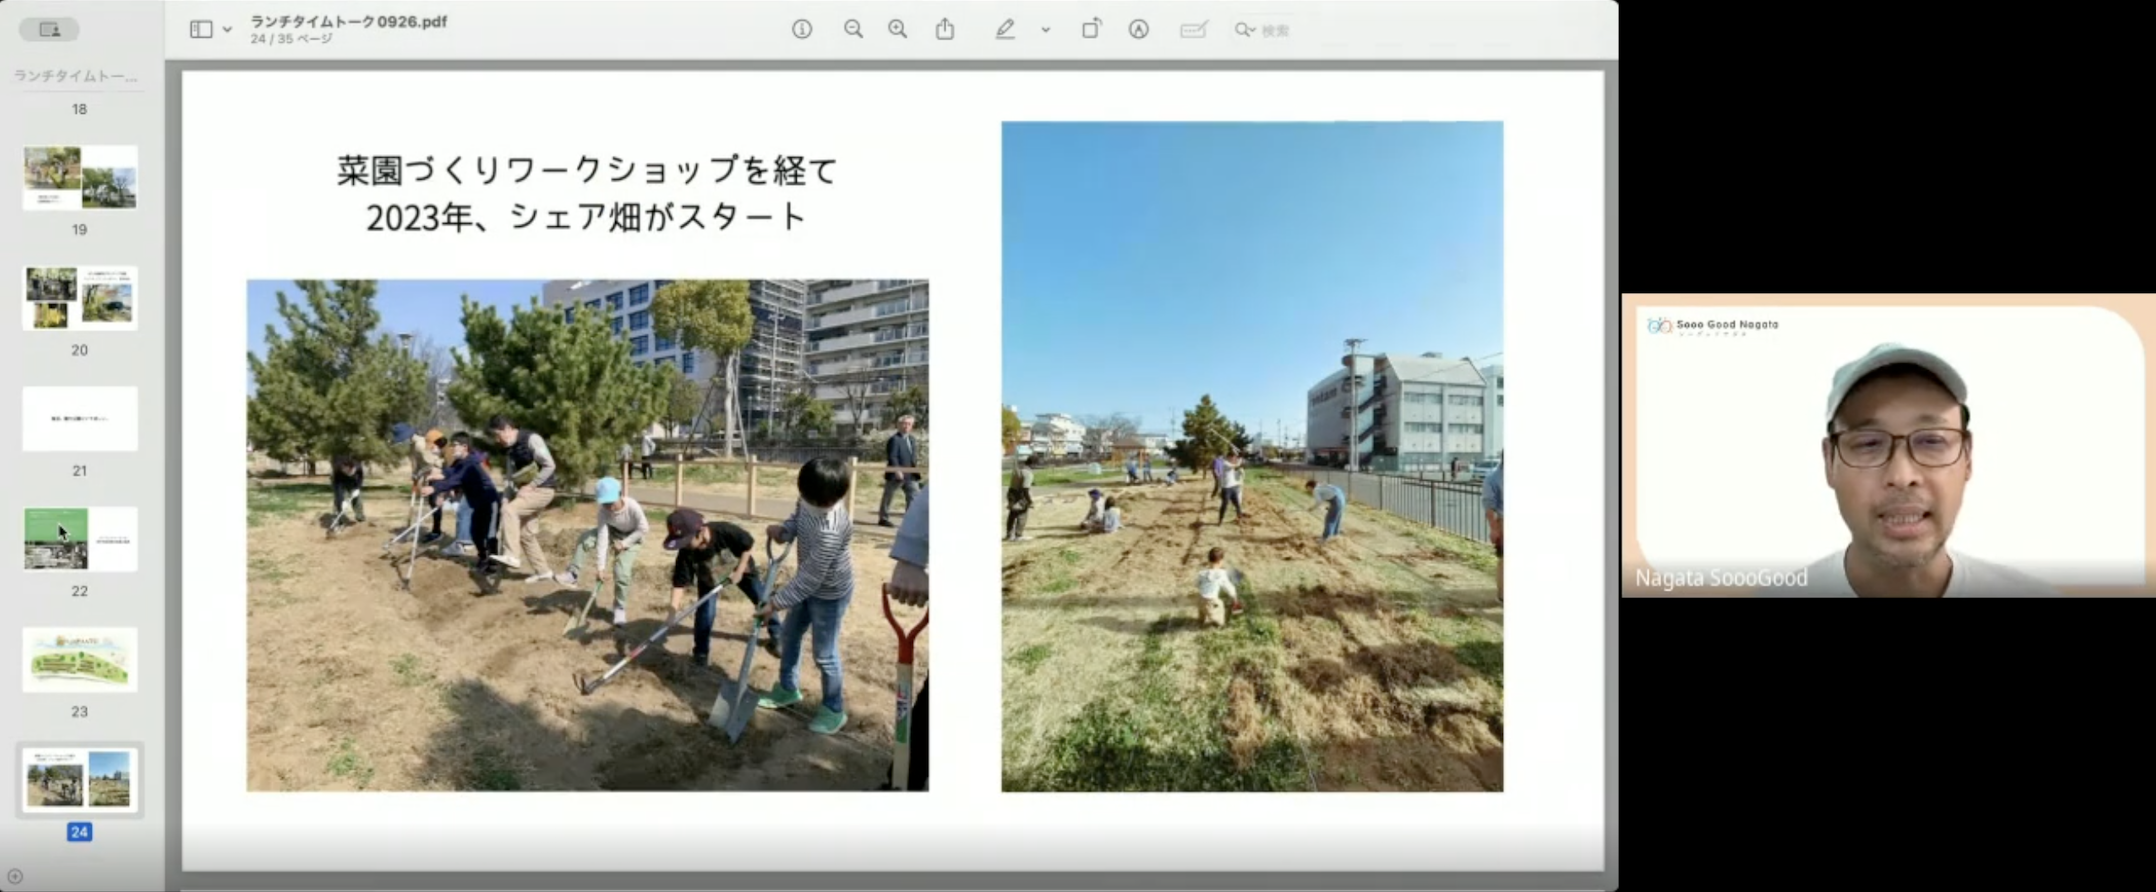Image resolution: width=2156 pixels, height=892 pixels.
Task: Click the Inspector info icon
Action: 801,30
